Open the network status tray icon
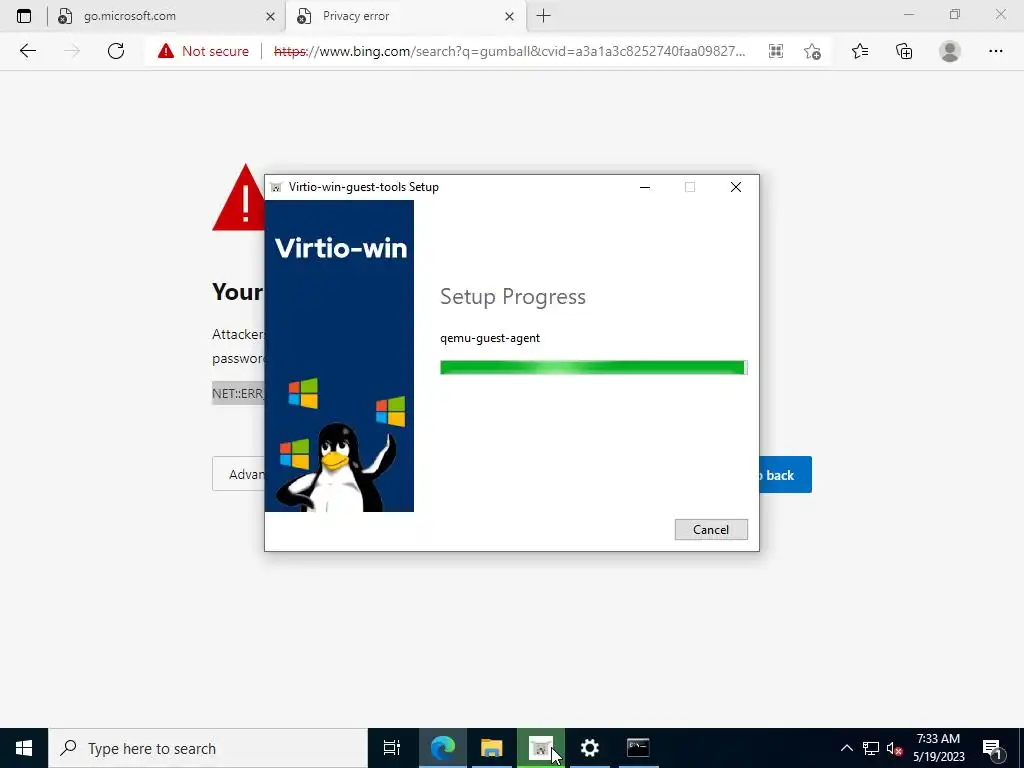 coord(871,748)
